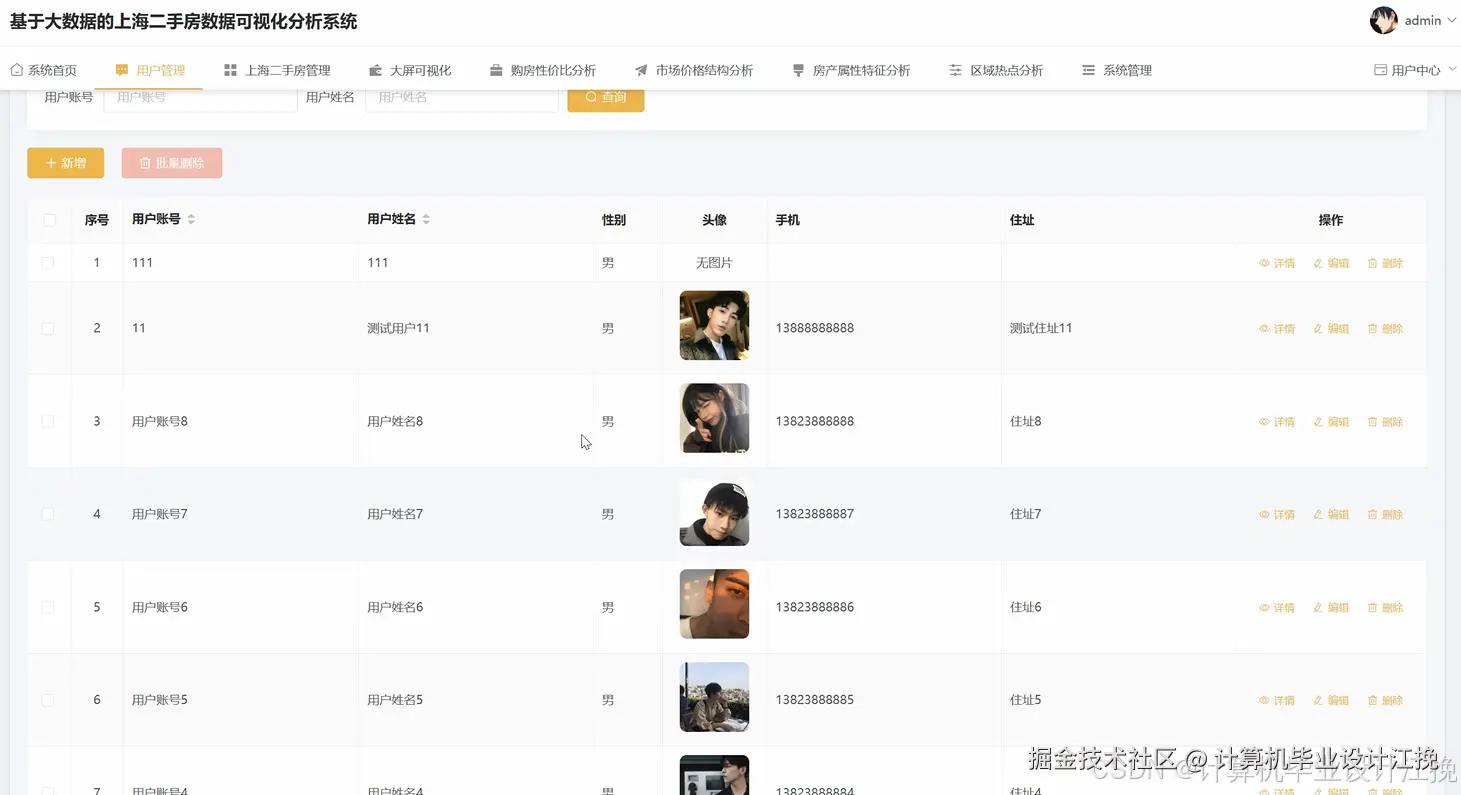Click the ascending sort caret on 用户账号 column
Viewport: 1461px width, 795px height.
pyautogui.click(x=190, y=214)
